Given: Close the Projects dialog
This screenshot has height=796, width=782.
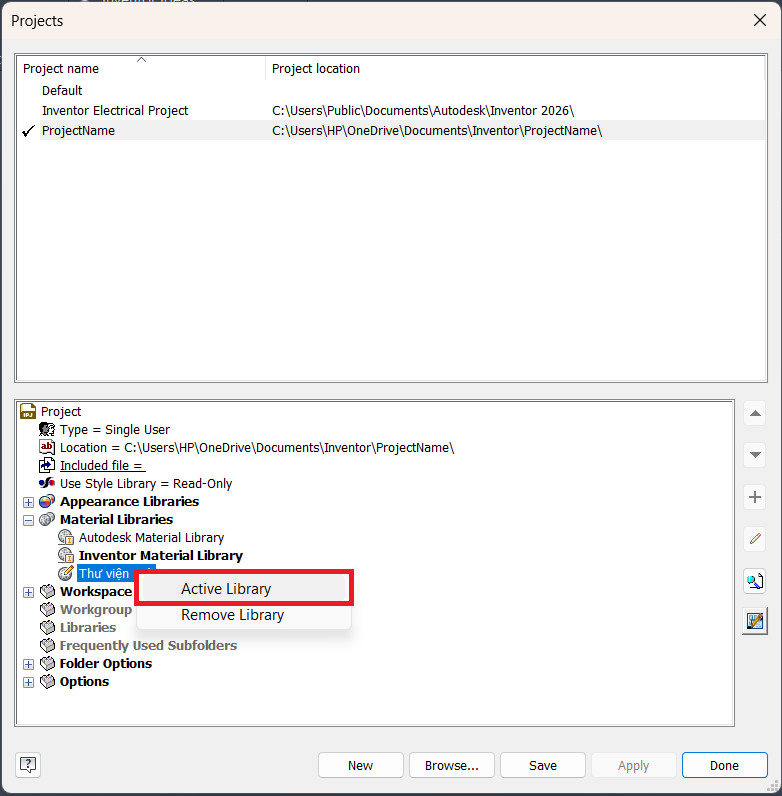Looking at the screenshot, I should (x=760, y=20).
